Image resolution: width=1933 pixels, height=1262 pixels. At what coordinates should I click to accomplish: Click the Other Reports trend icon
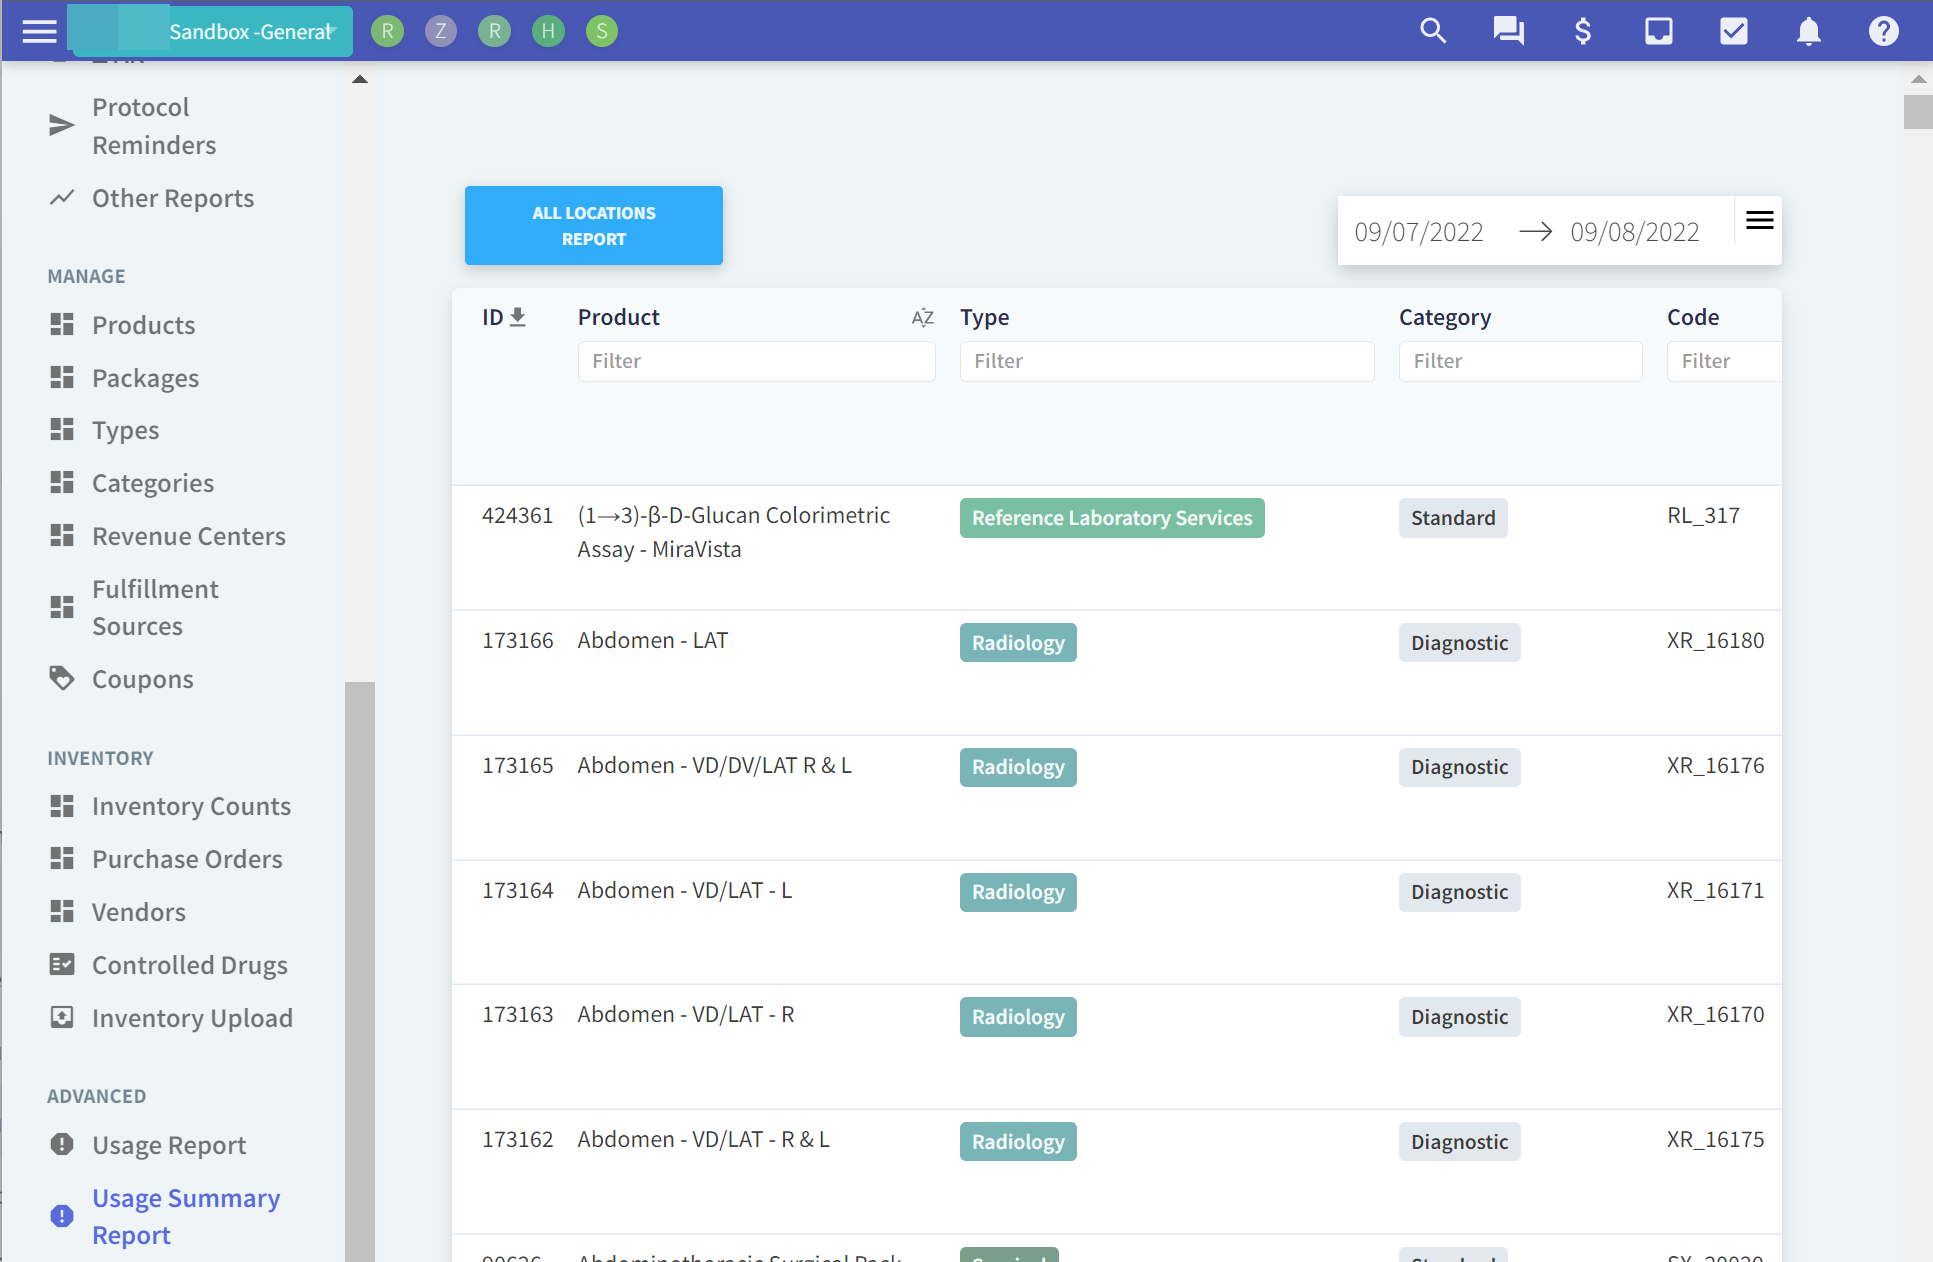coord(62,197)
